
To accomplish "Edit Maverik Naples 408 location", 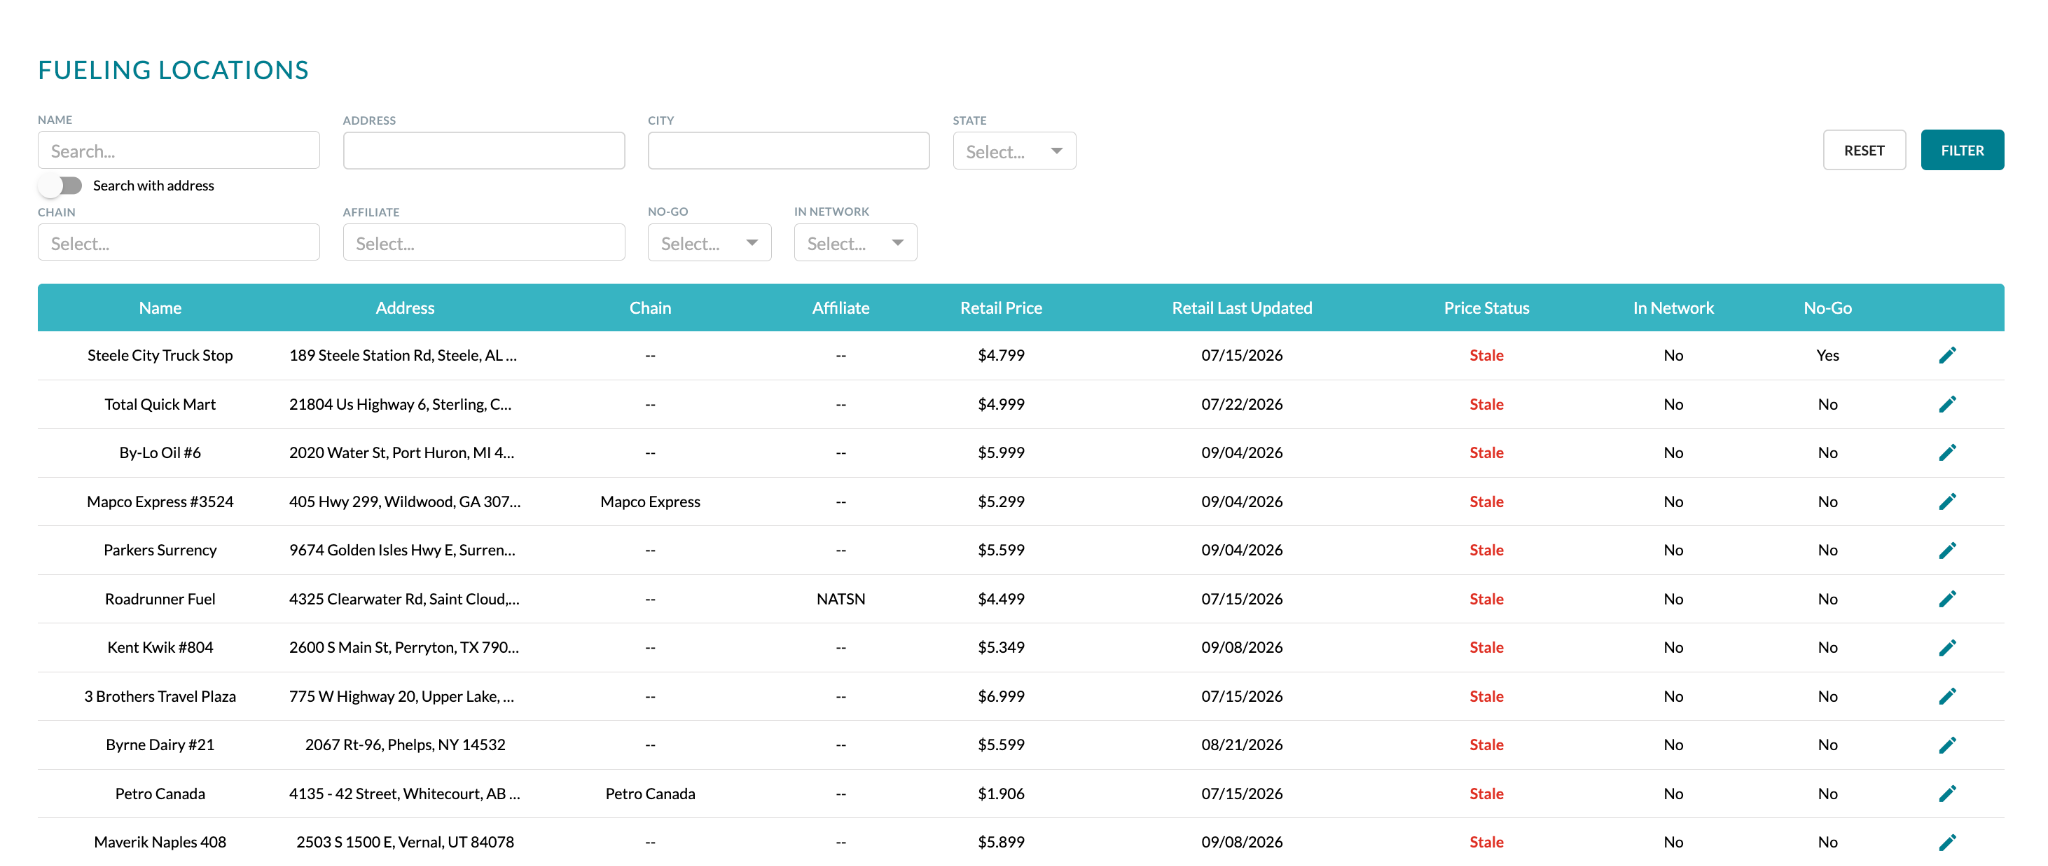I will click(x=1947, y=842).
